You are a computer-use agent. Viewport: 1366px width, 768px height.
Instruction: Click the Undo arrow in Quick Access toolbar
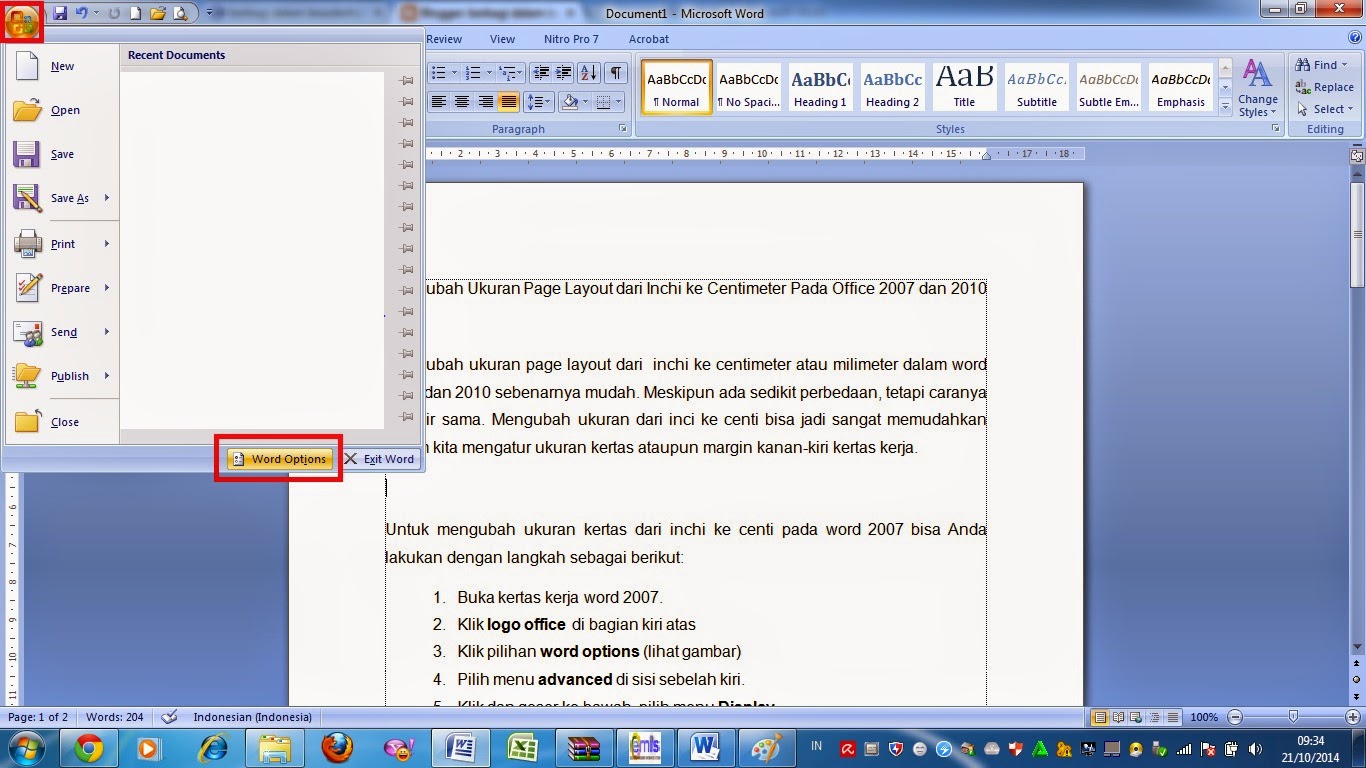click(82, 13)
